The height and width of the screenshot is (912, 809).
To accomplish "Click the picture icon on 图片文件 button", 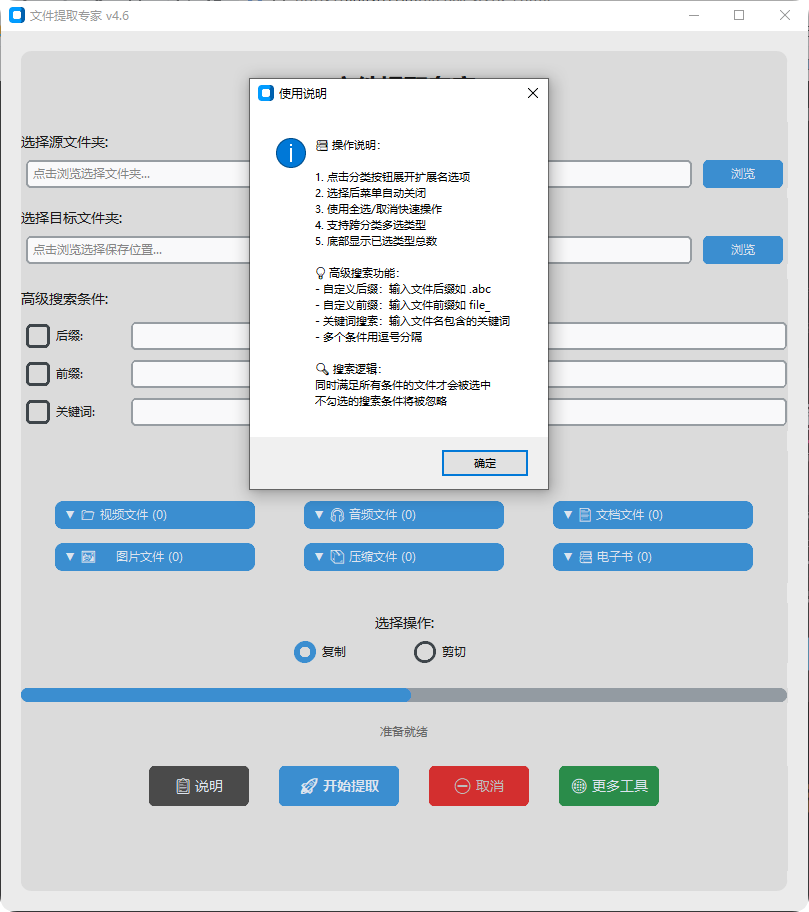I will (x=88, y=557).
